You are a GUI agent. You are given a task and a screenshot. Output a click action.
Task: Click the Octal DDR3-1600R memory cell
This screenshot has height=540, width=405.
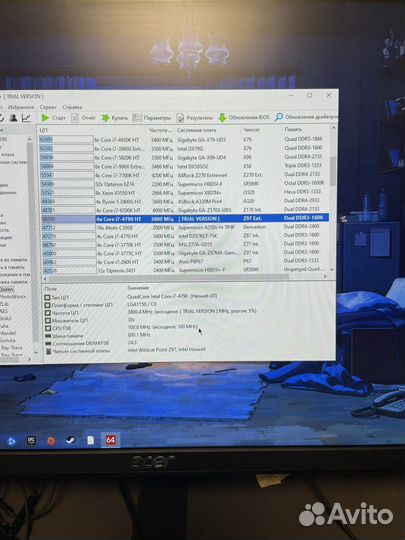[x=304, y=183]
